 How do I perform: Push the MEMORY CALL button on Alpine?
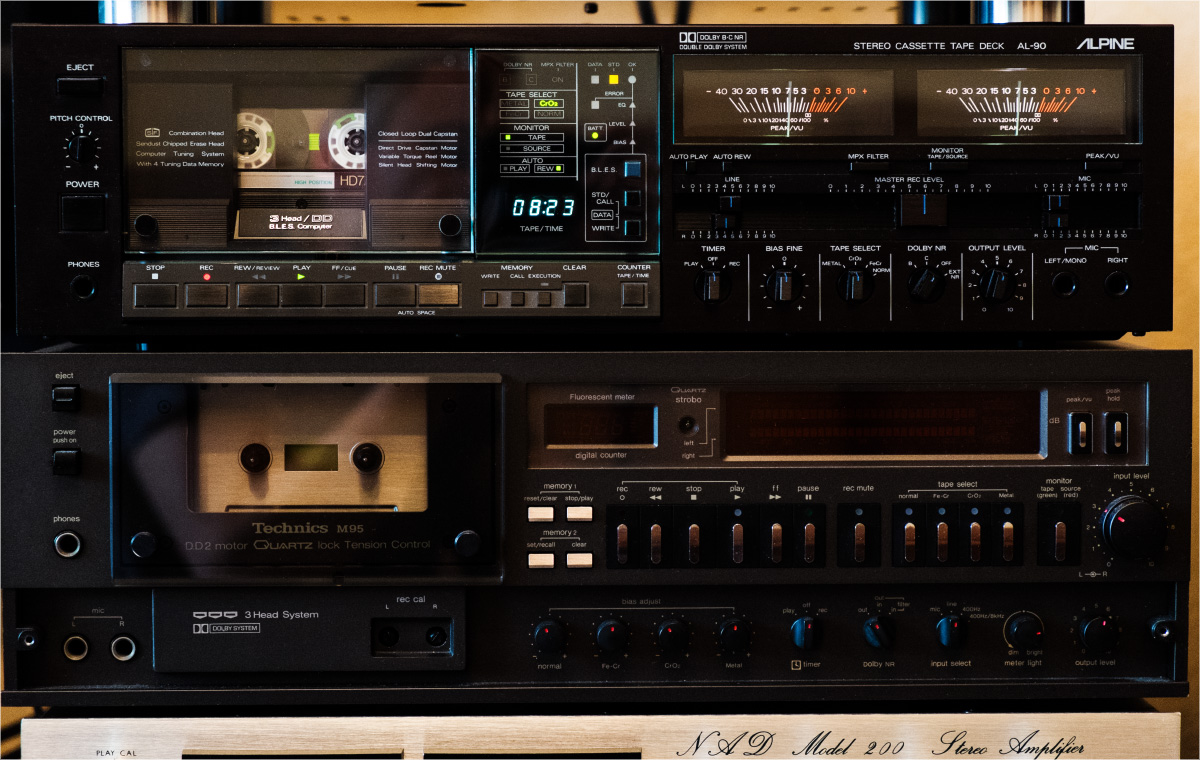517,298
